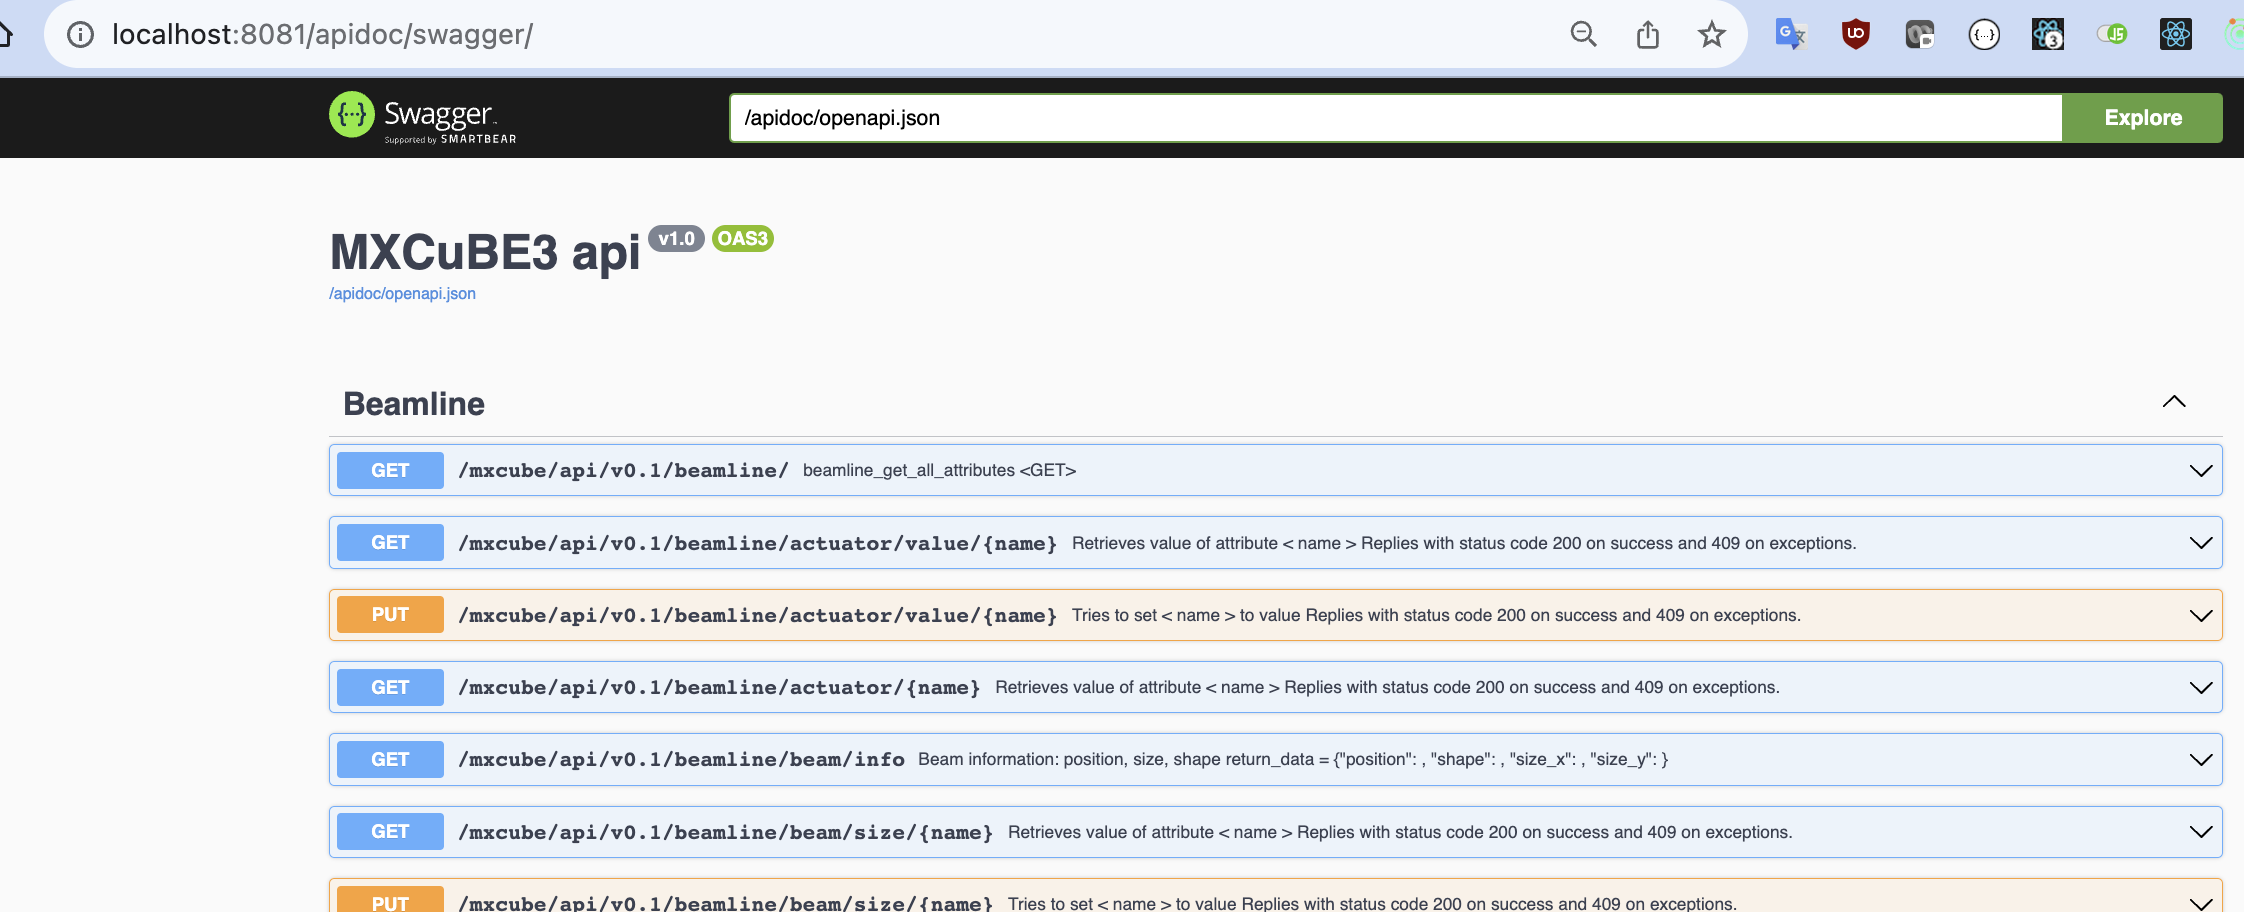
Task: Open the dark React atom extension icon
Action: [2176, 35]
